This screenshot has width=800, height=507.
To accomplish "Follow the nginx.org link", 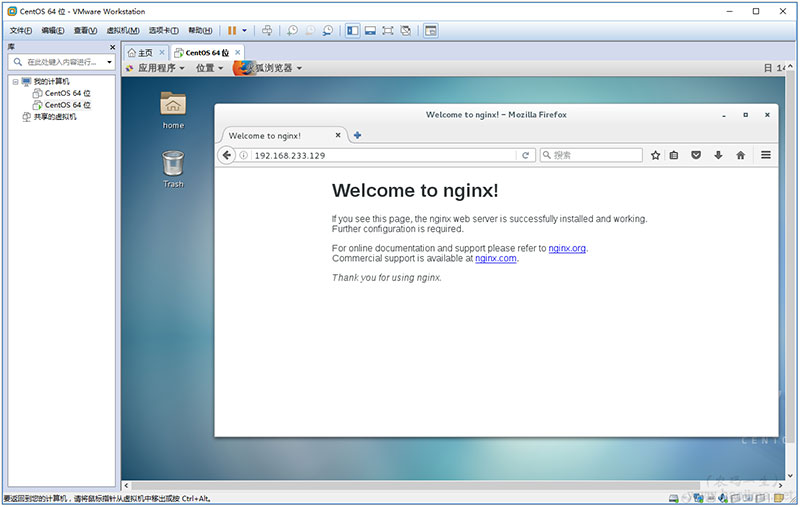I will (567, 248).
